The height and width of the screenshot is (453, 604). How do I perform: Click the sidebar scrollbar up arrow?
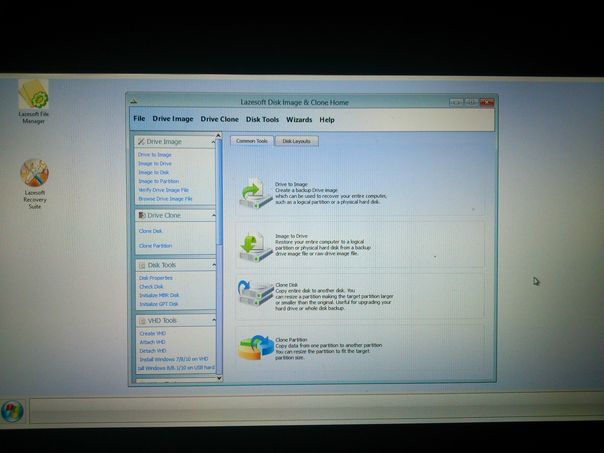219,136
